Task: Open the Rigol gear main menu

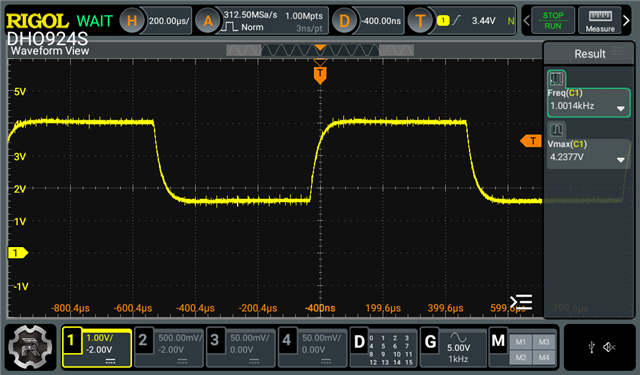Action: click(x=30, y=347)
